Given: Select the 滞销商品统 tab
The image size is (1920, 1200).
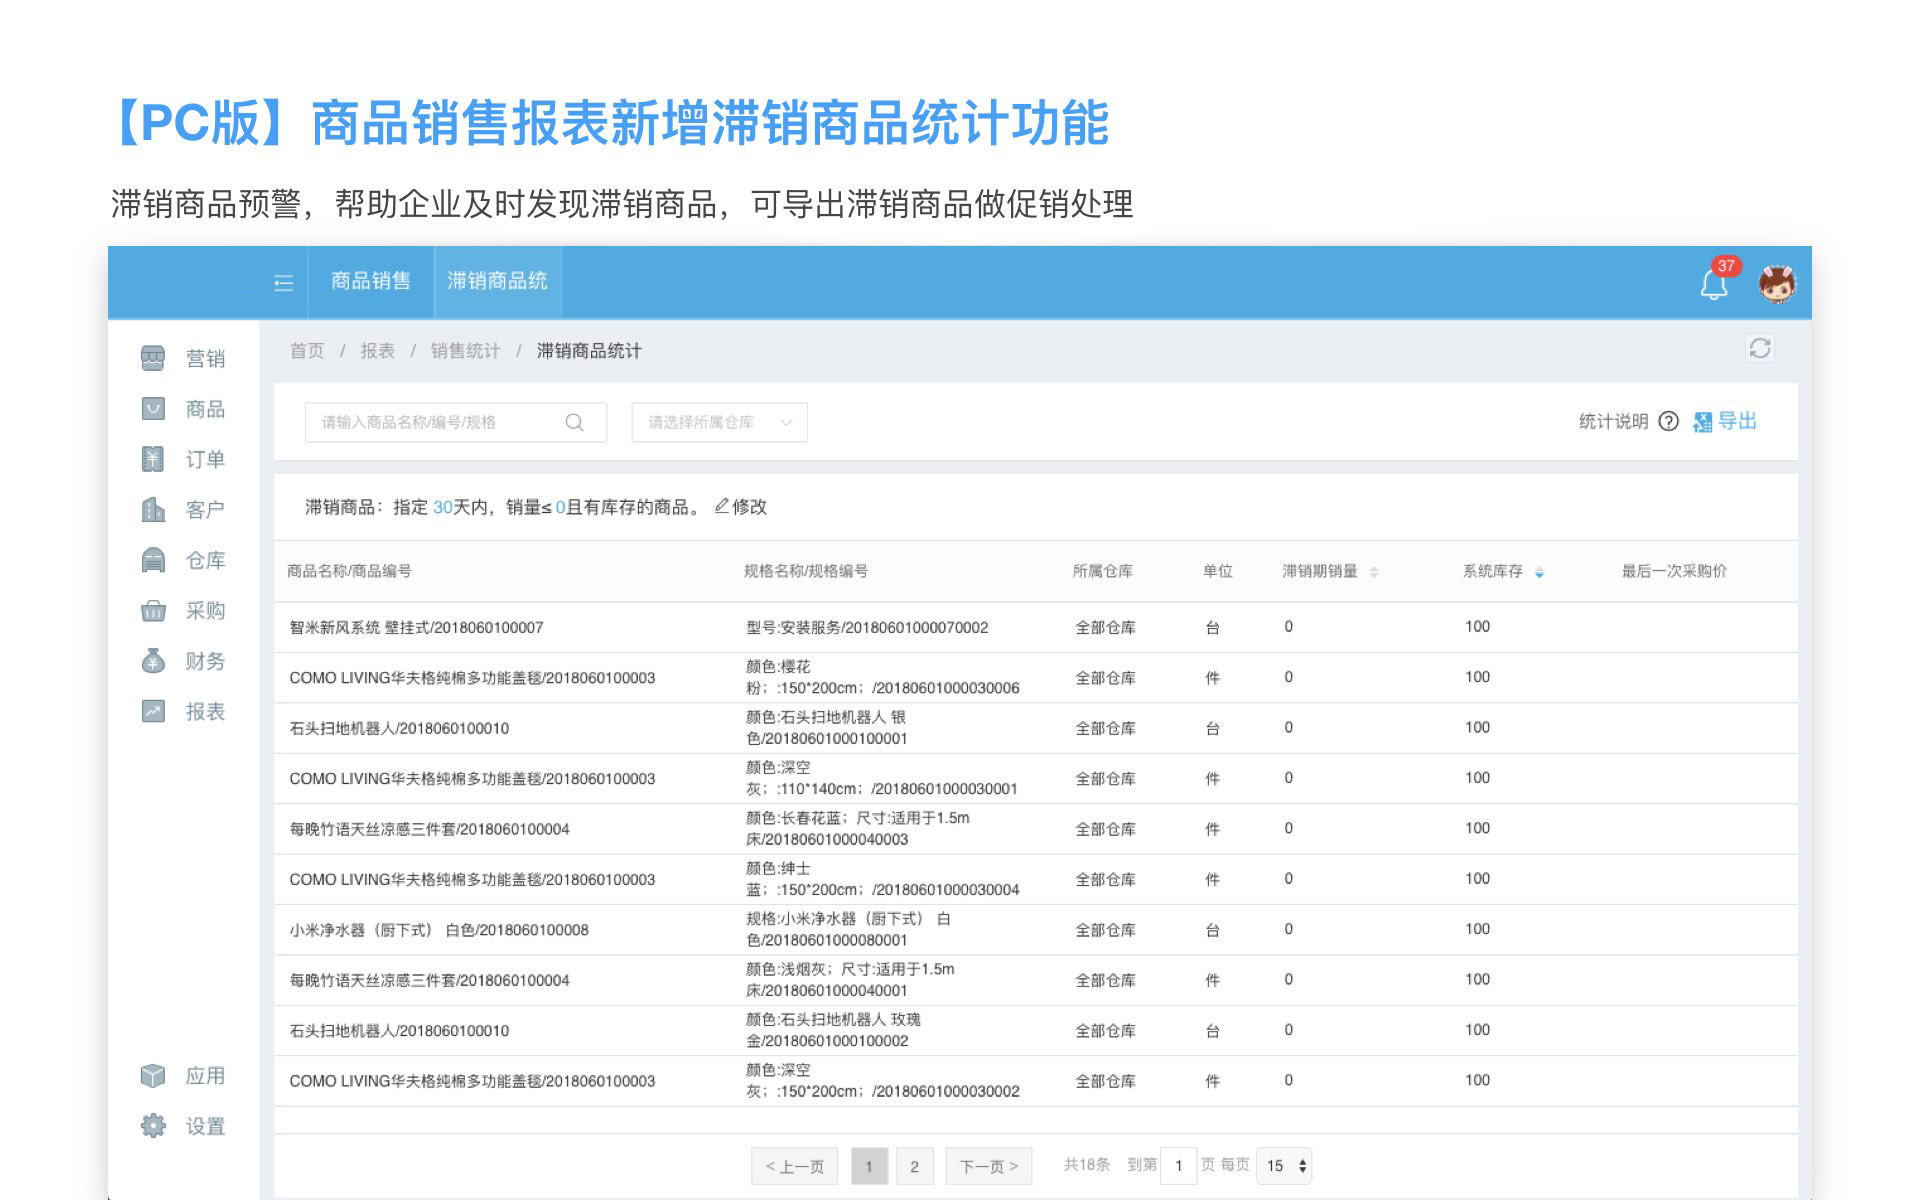Looking at the screenshot, I should (x=497, y=281).
